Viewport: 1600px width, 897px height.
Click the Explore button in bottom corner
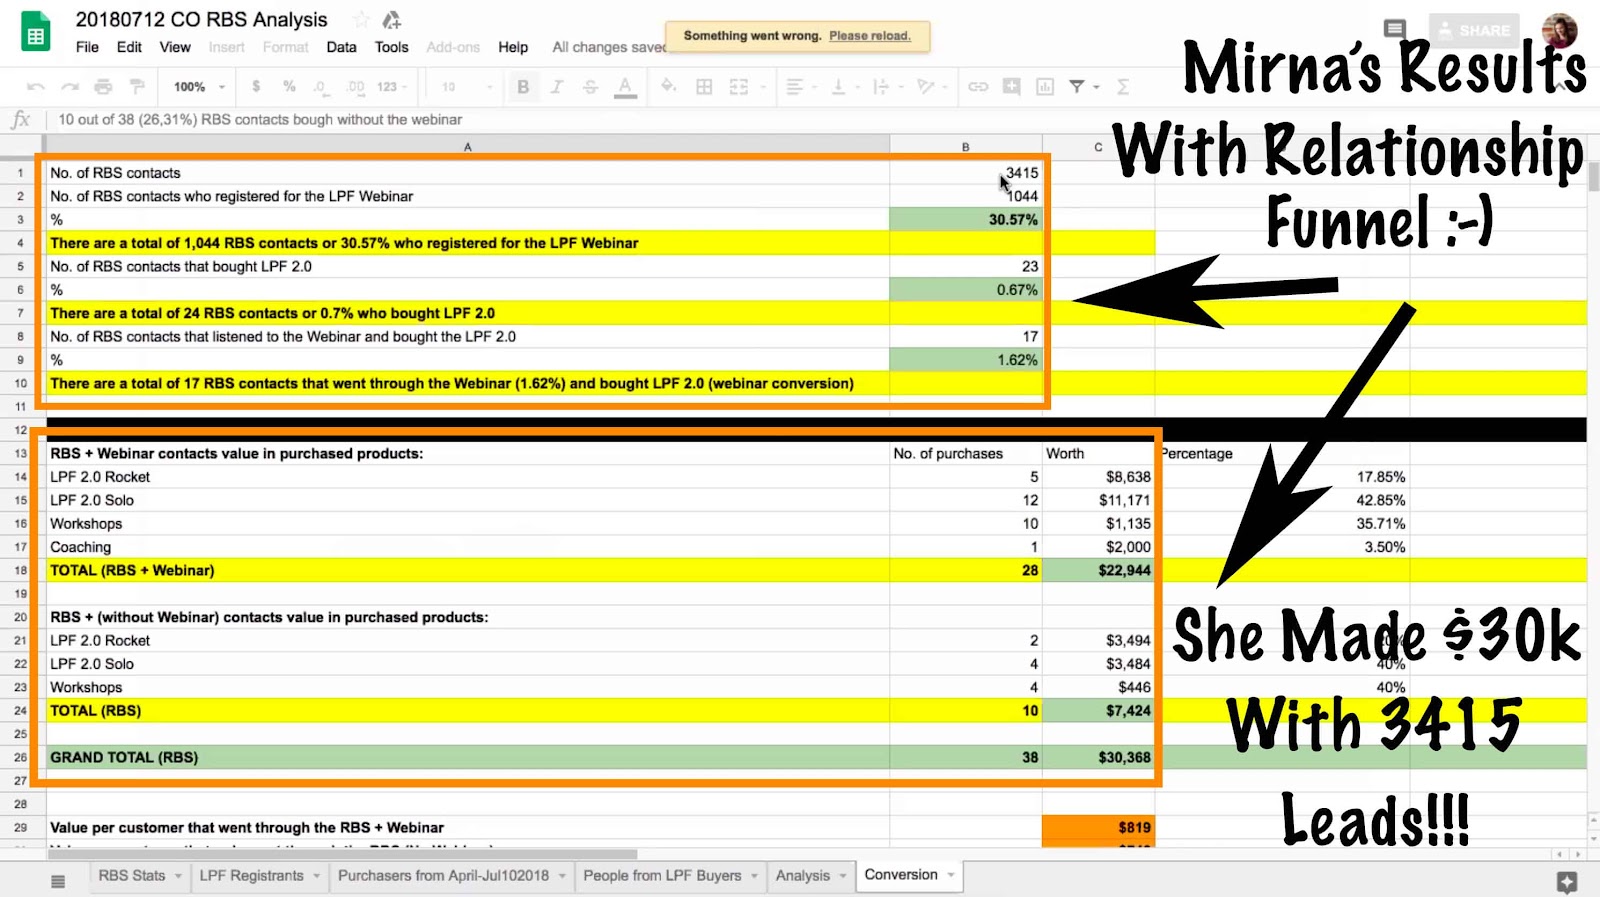pos(1567,881)
